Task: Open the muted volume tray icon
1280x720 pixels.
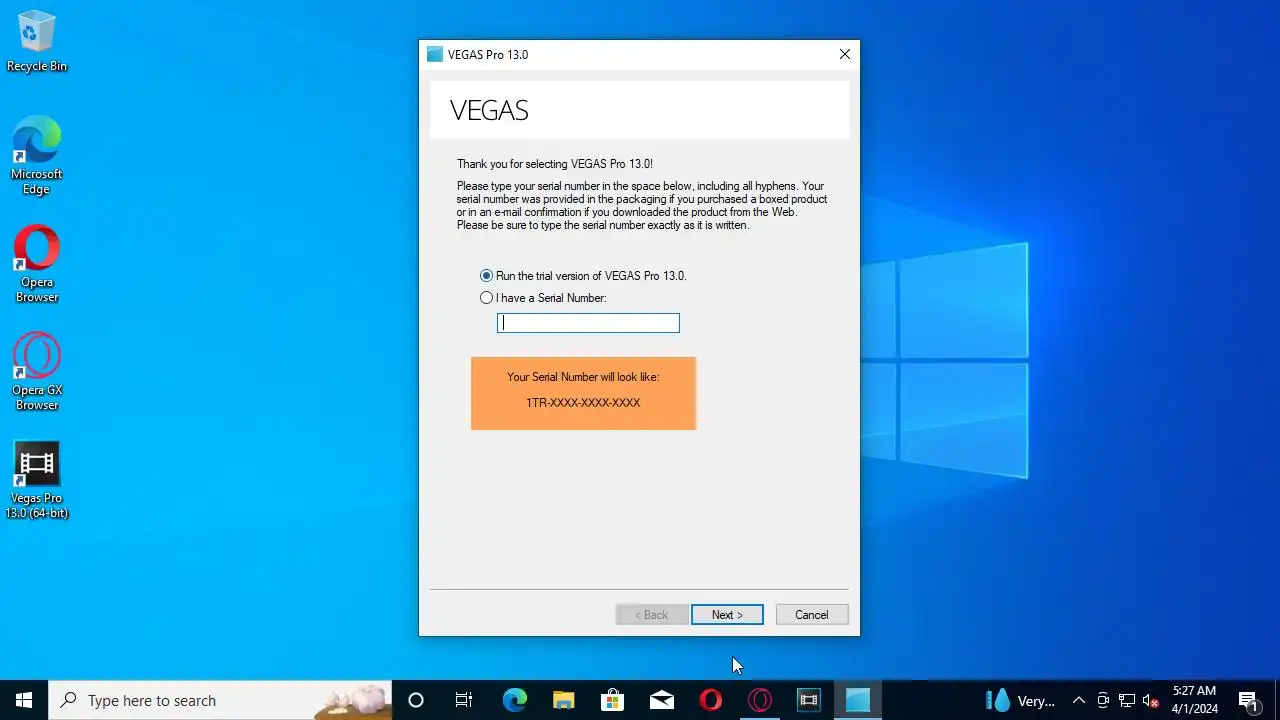Action: (1151, 700)
